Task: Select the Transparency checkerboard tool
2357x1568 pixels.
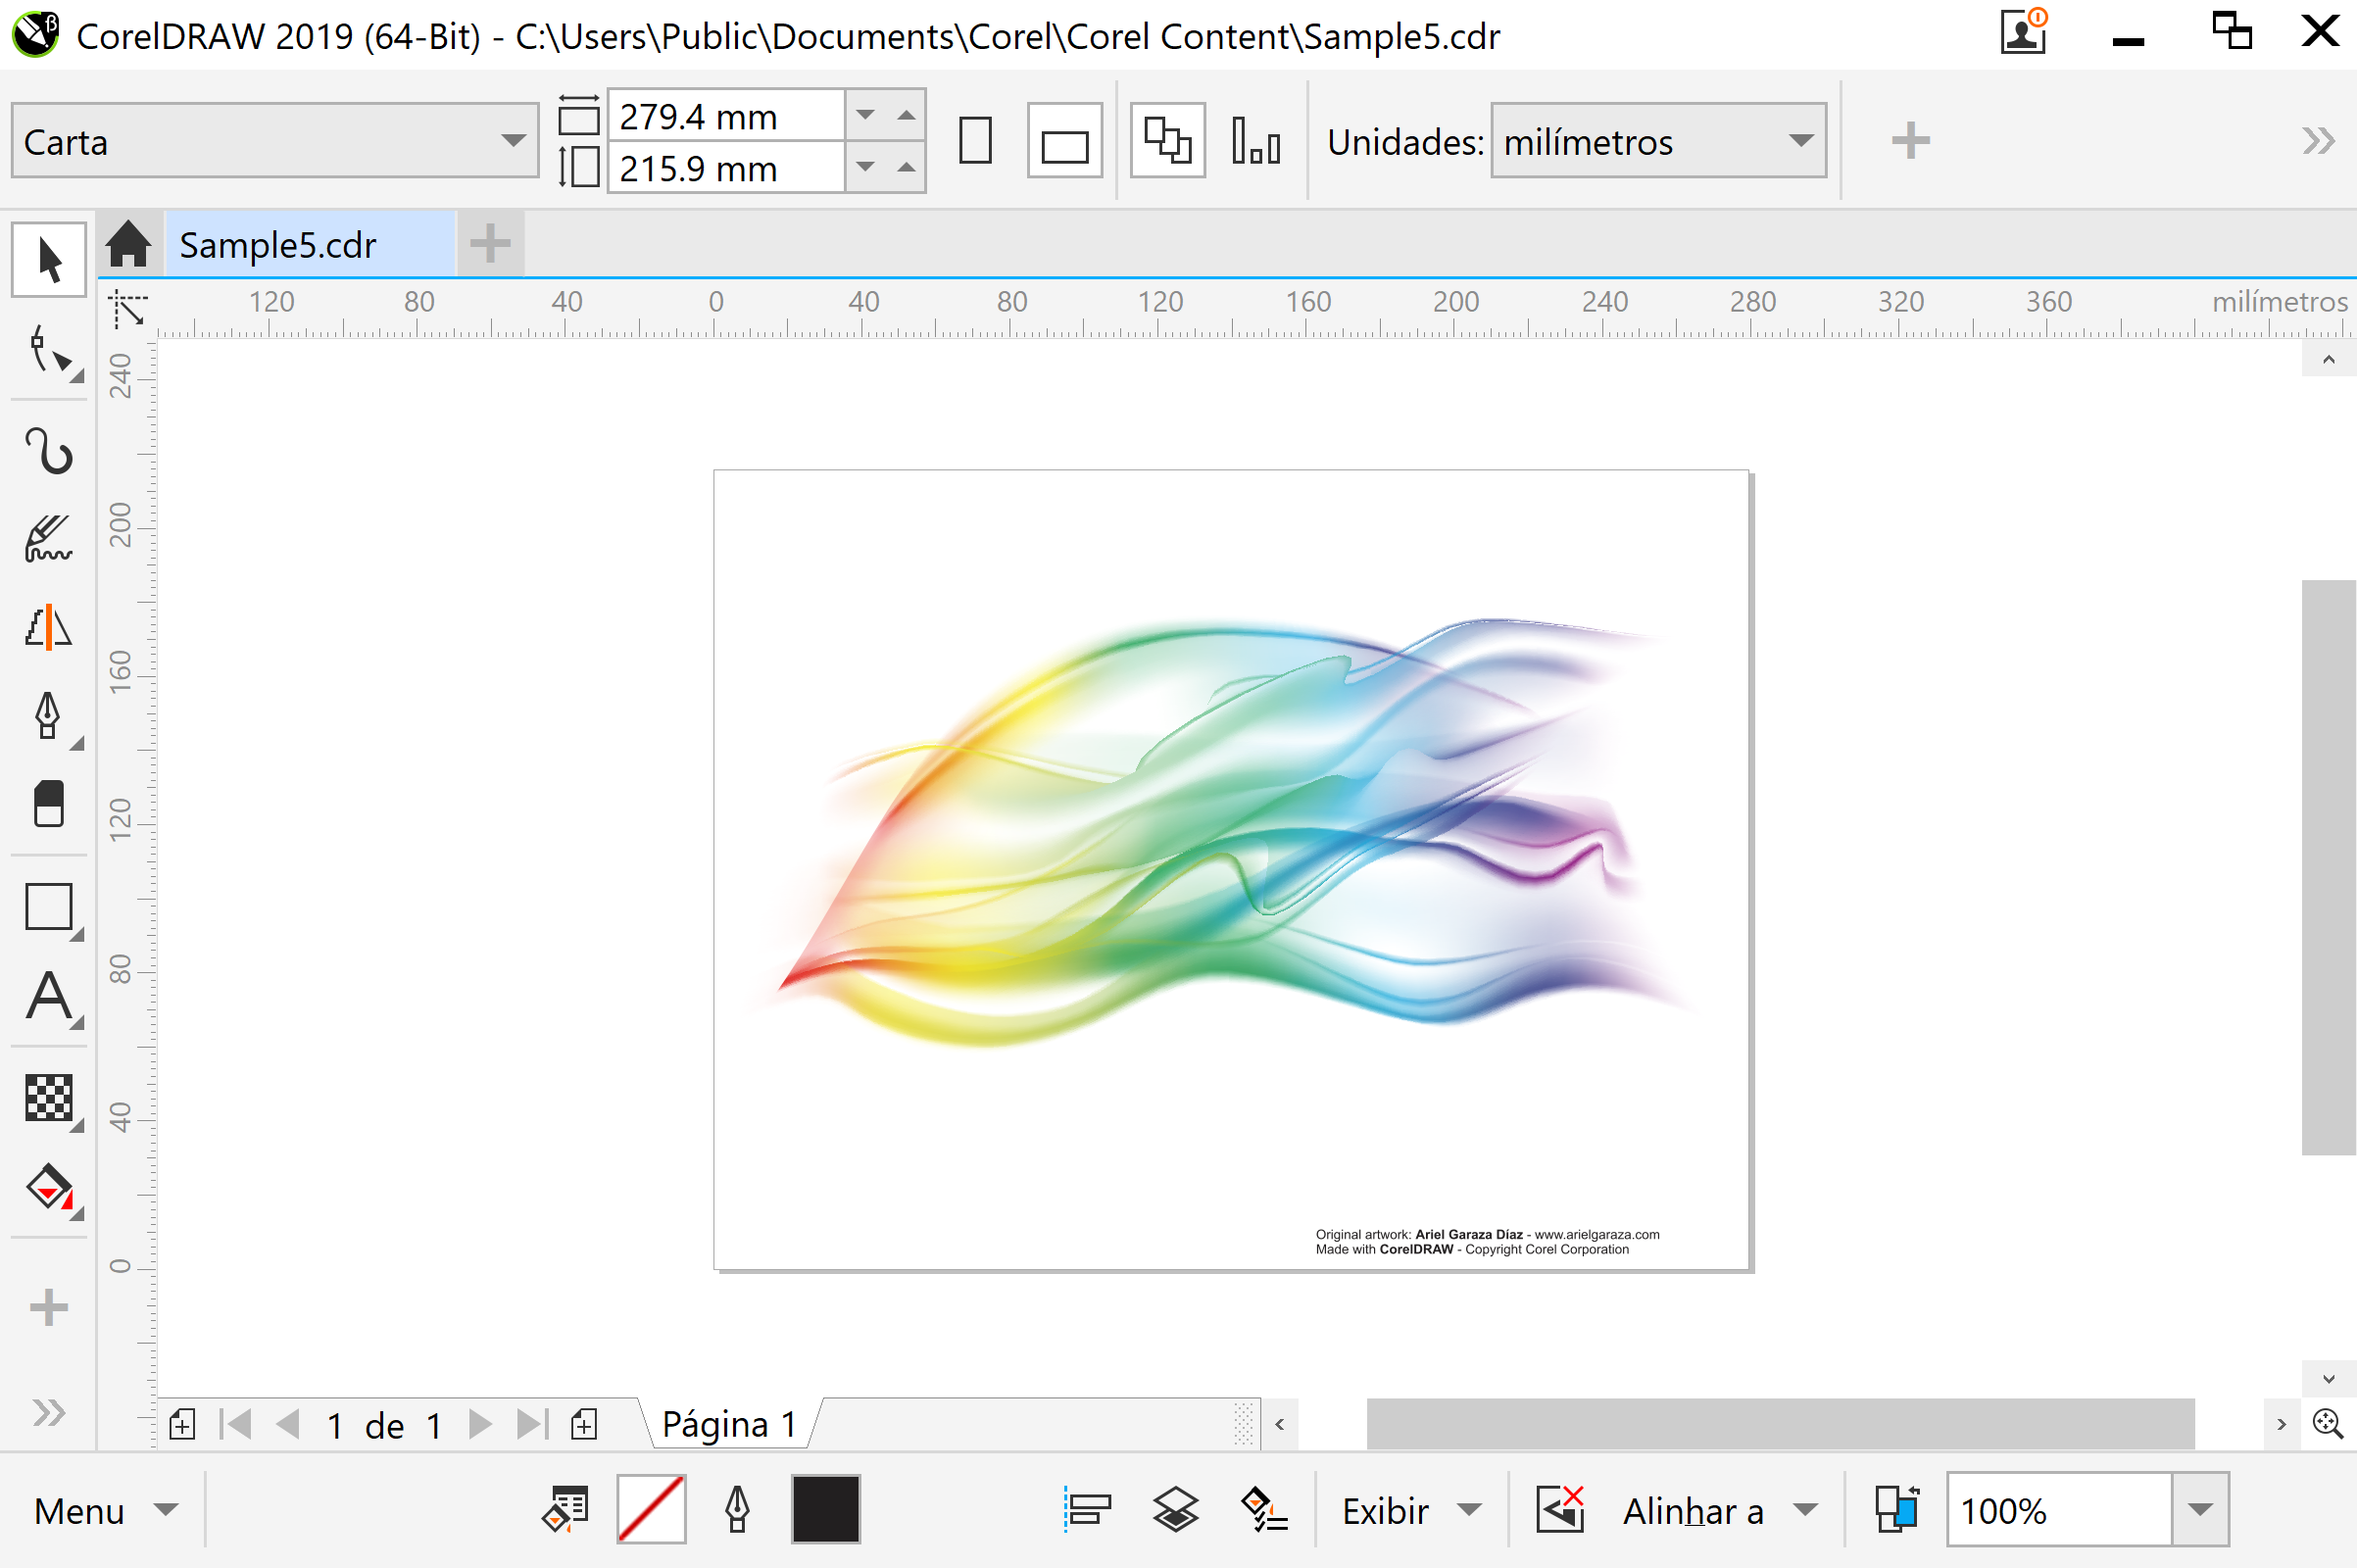Action: pyautogui.click(x=48, y=1098)
